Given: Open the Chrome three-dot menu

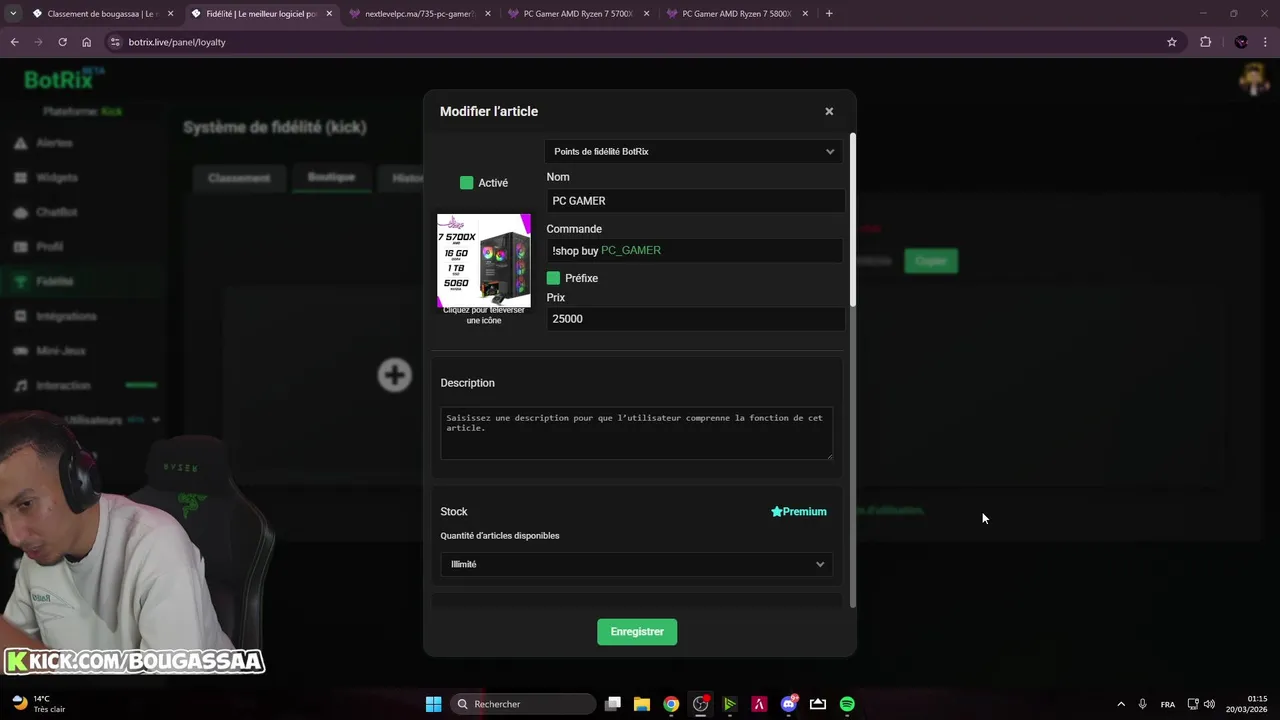Looking at the screenshot, I should pyautogui.click(x=1265, y=42).
